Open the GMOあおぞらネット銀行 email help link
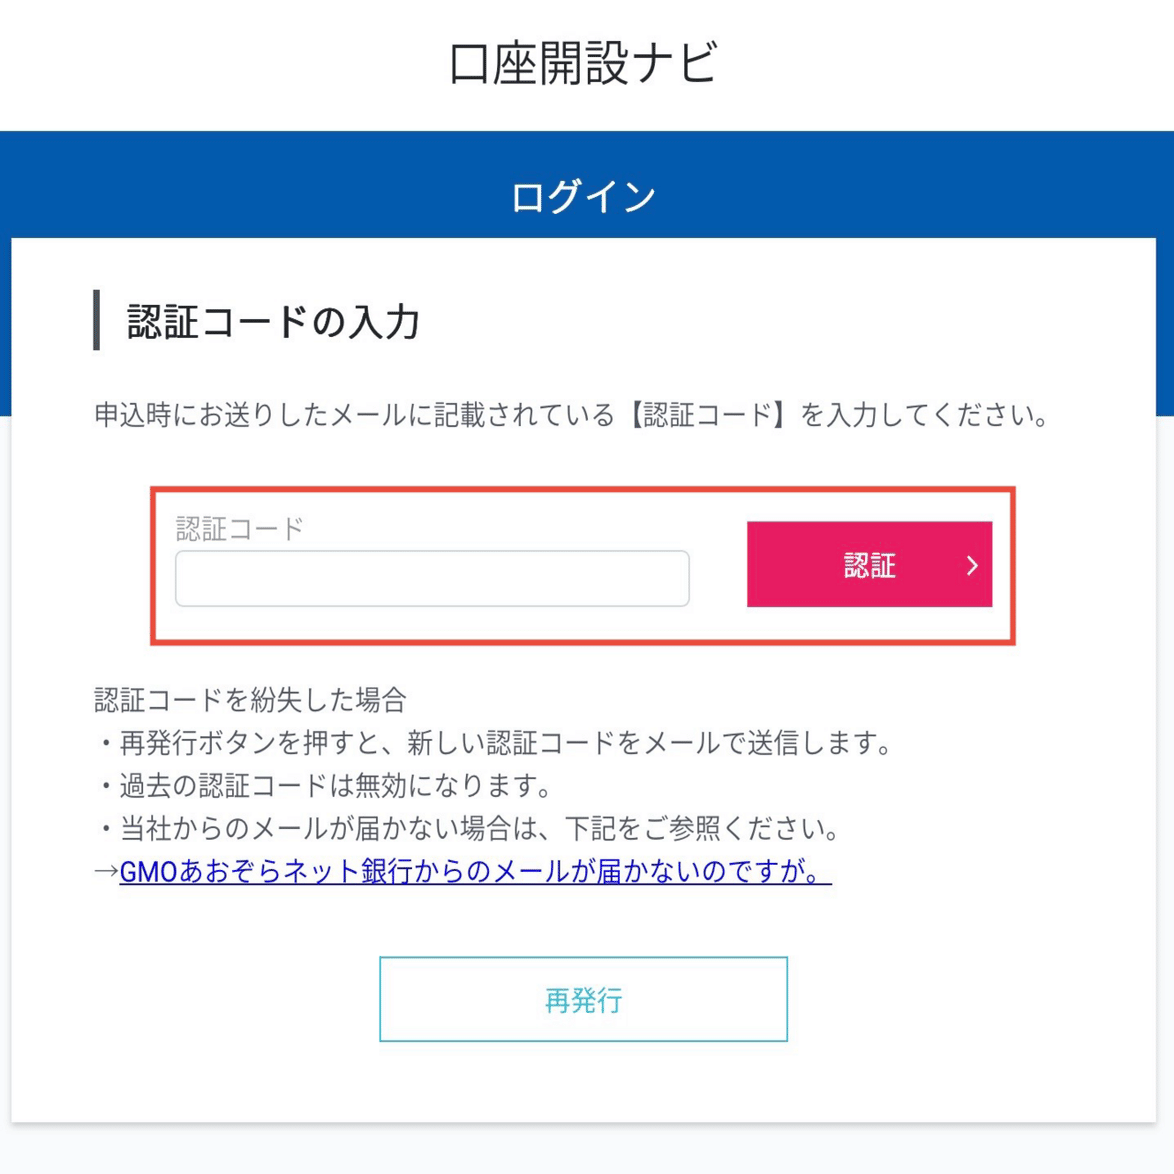1174x1174 pixels. (x=478, y=872)
